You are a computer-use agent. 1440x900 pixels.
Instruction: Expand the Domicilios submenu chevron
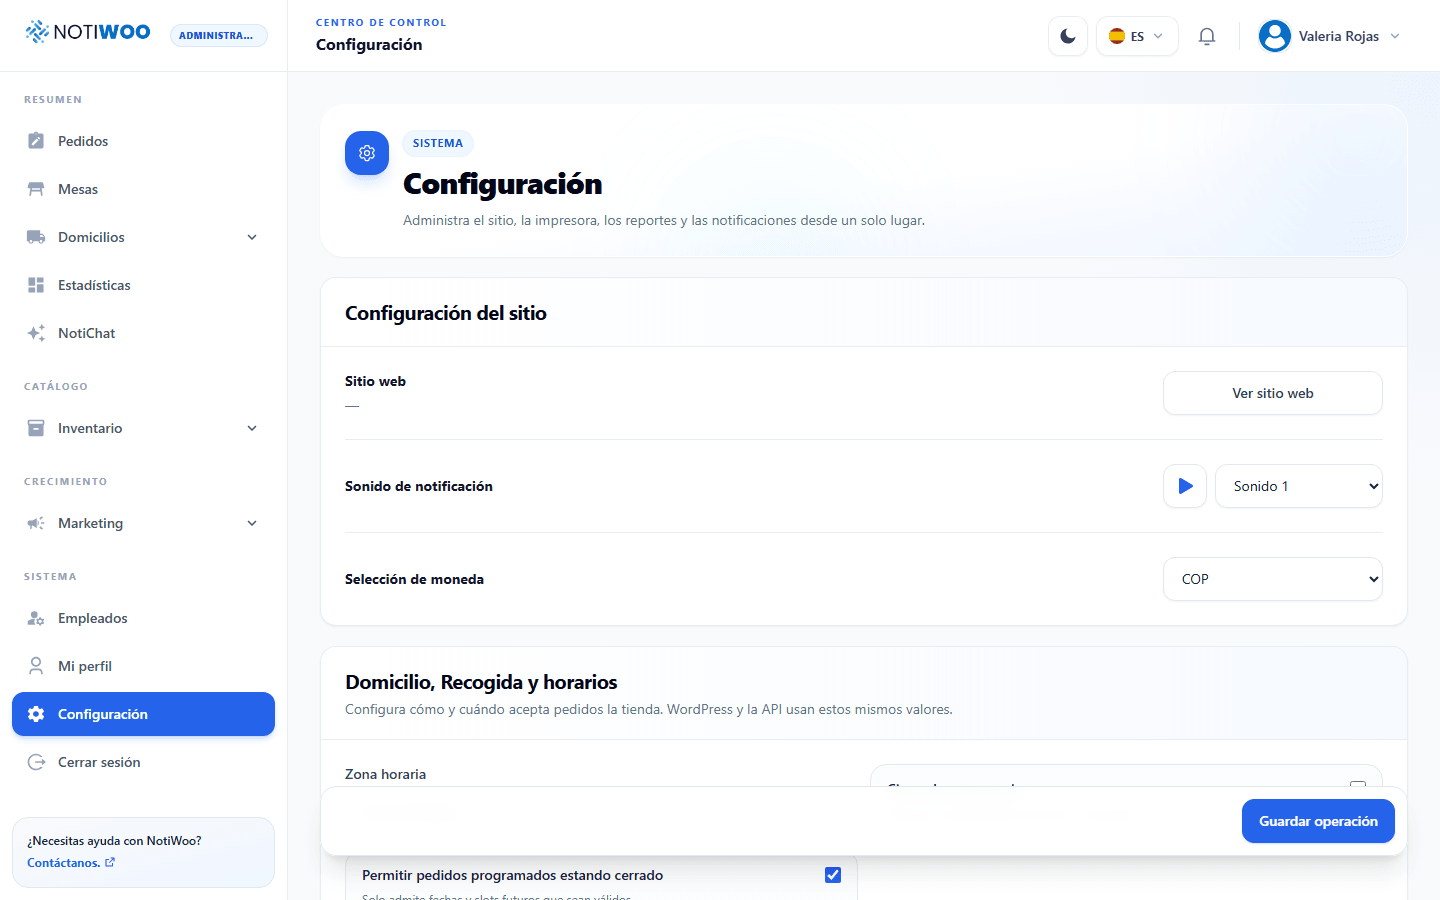pyautogui.click(x=252, y=237)
